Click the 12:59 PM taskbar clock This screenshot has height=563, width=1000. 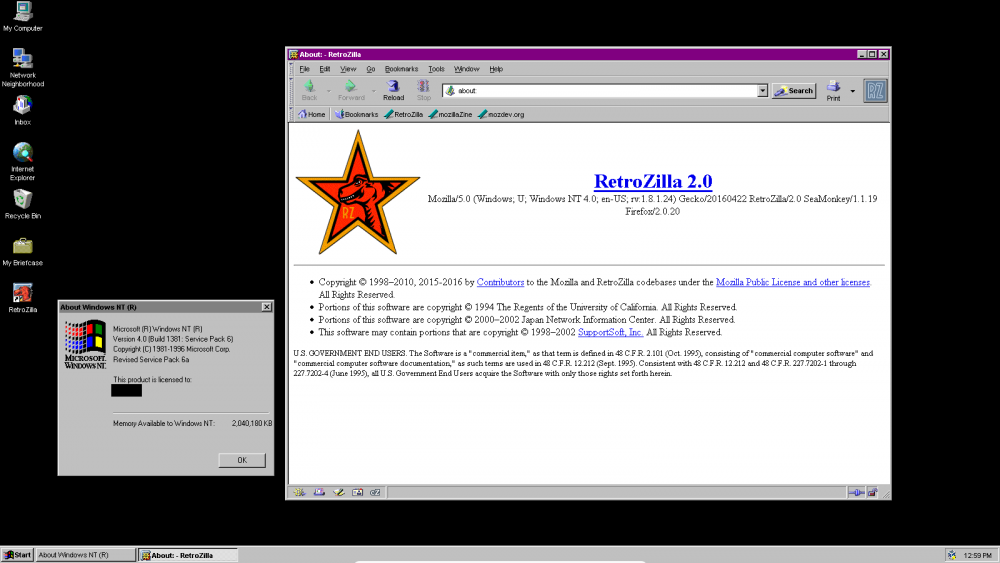[x=978, y=555]
